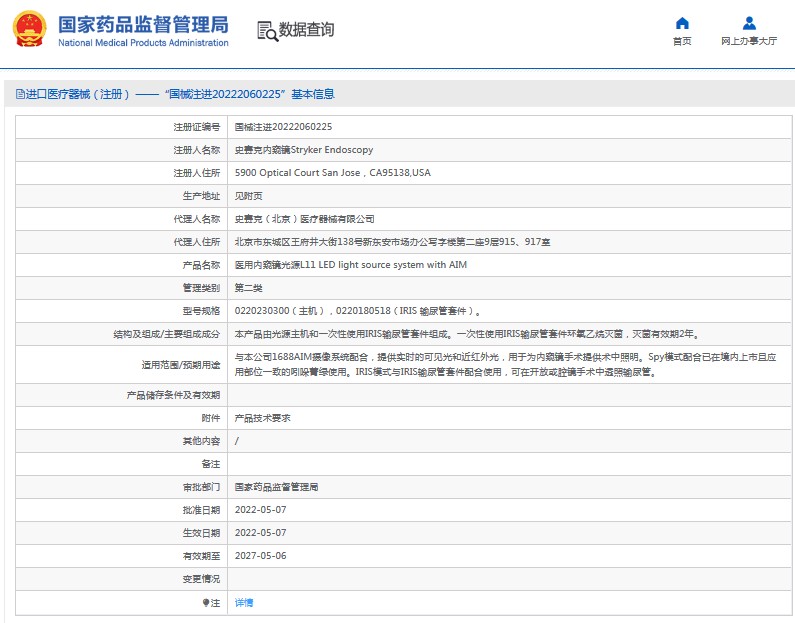Click the 备注 label

[x=211, y=464]
